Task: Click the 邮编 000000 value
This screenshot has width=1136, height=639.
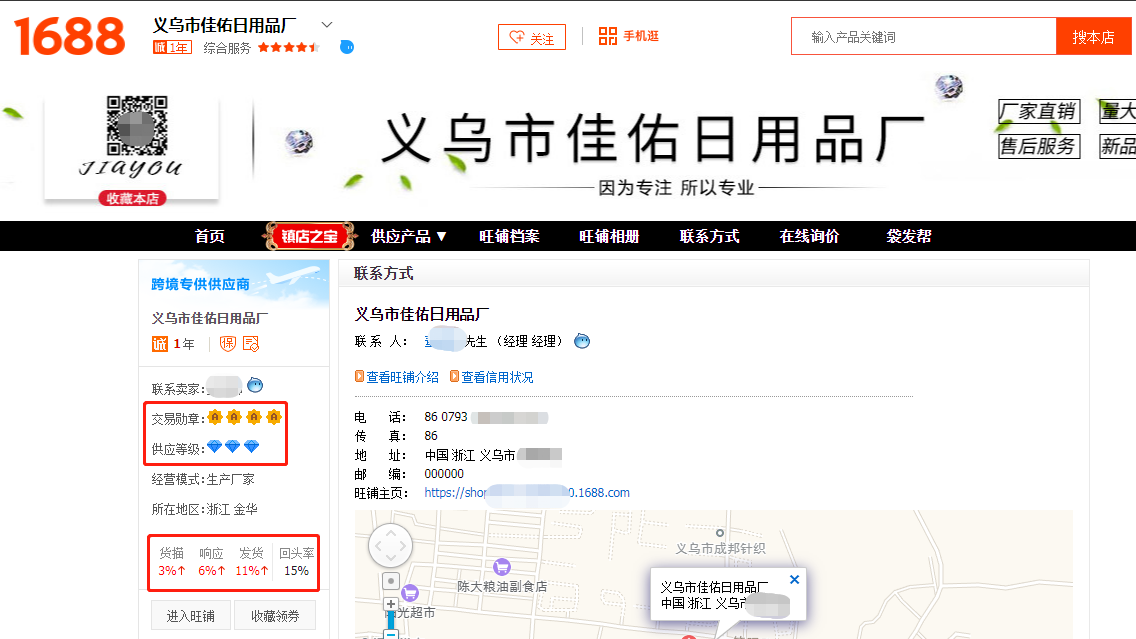Action: [x=444, y=474]
